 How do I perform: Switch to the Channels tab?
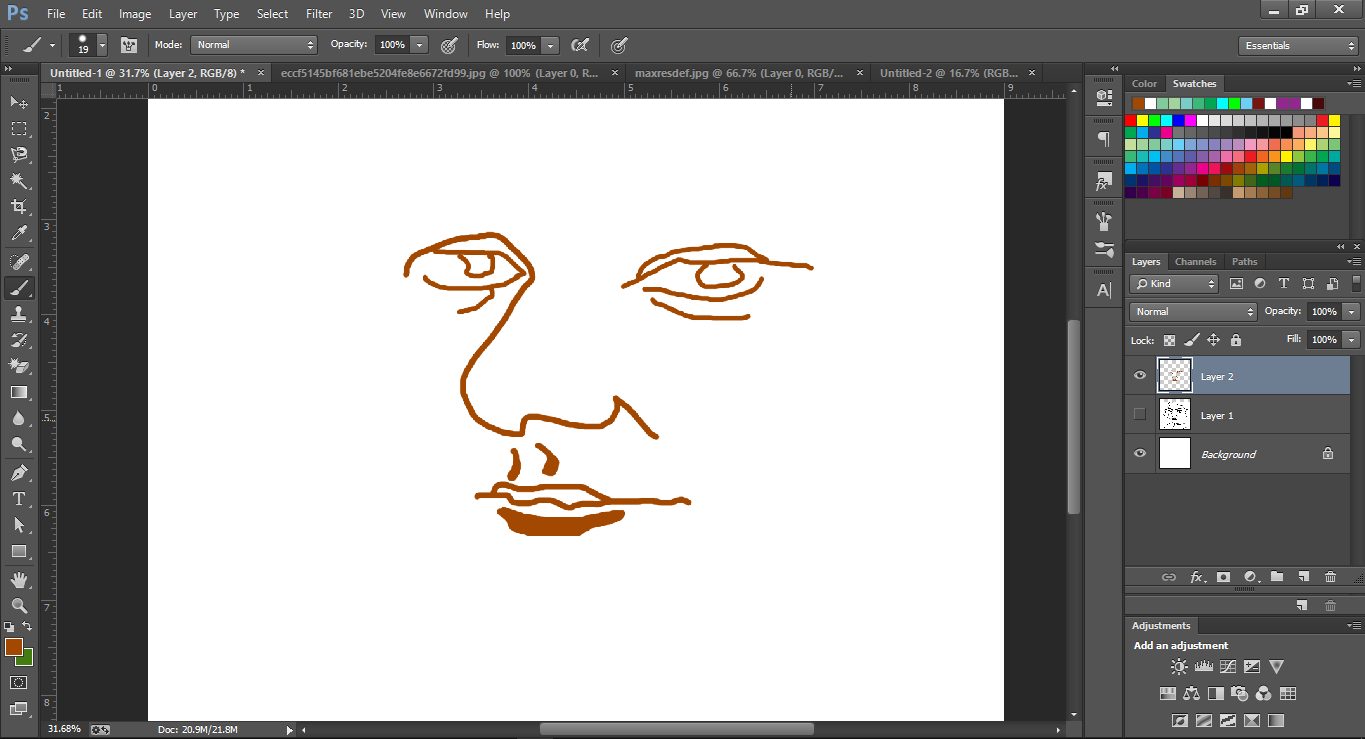tap(1195, 262)
